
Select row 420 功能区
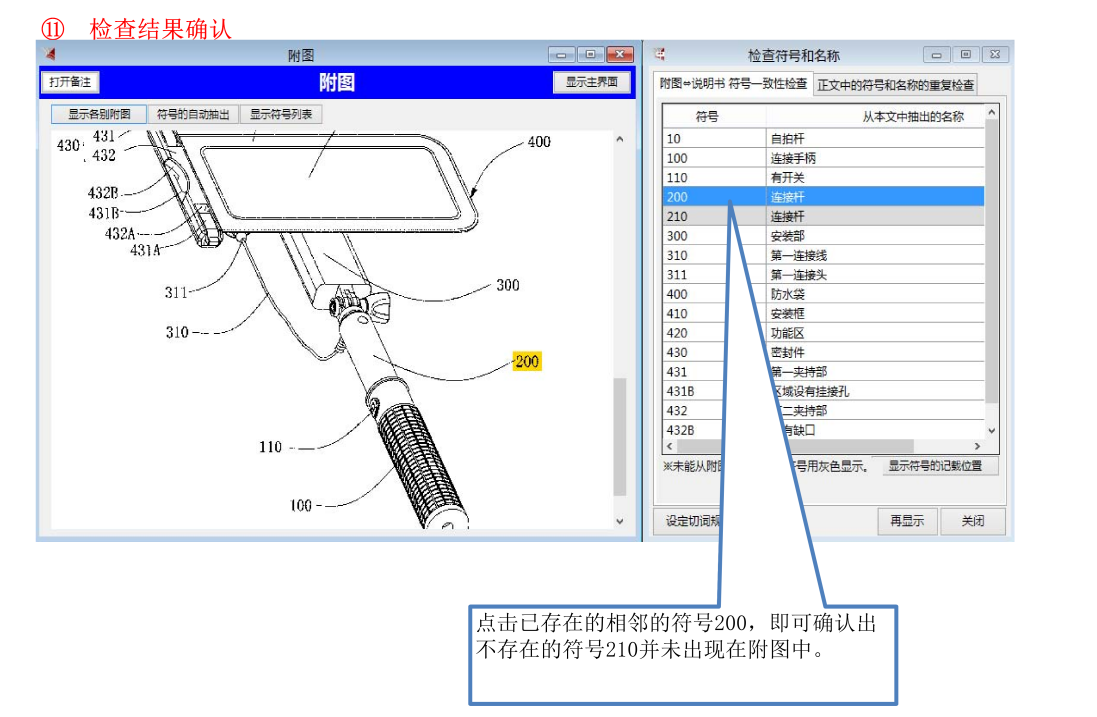pos(823,333)
